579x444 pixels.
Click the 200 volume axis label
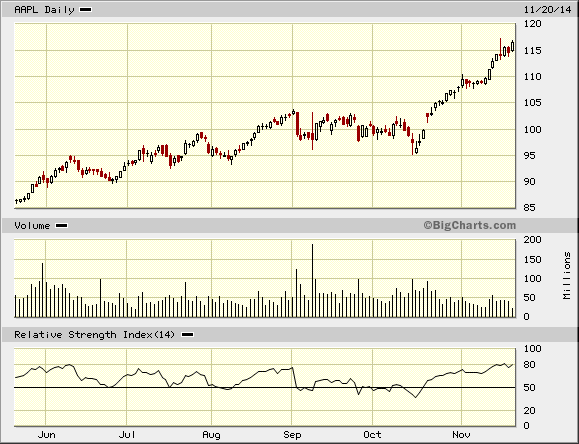tap(532, 240)
